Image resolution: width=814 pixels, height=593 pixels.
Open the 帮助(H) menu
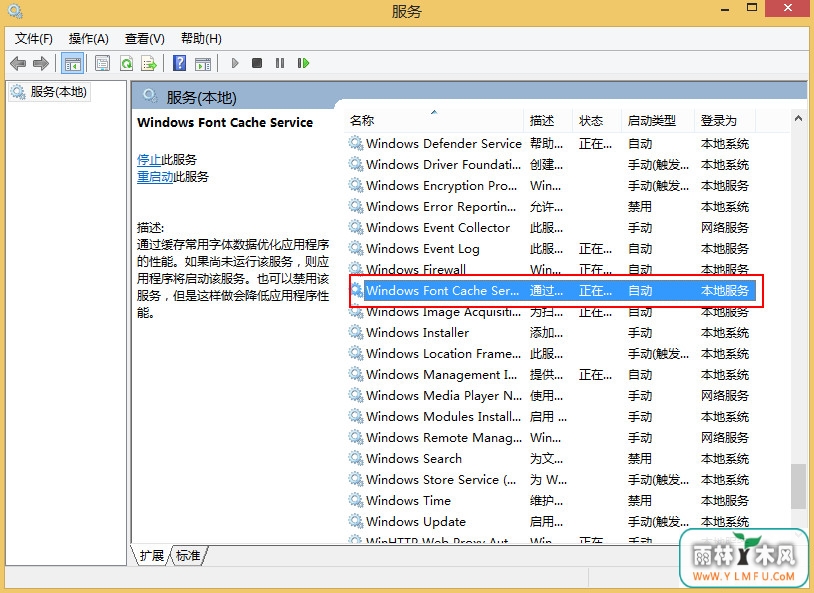pyautogui.click(x=201, y=38)
